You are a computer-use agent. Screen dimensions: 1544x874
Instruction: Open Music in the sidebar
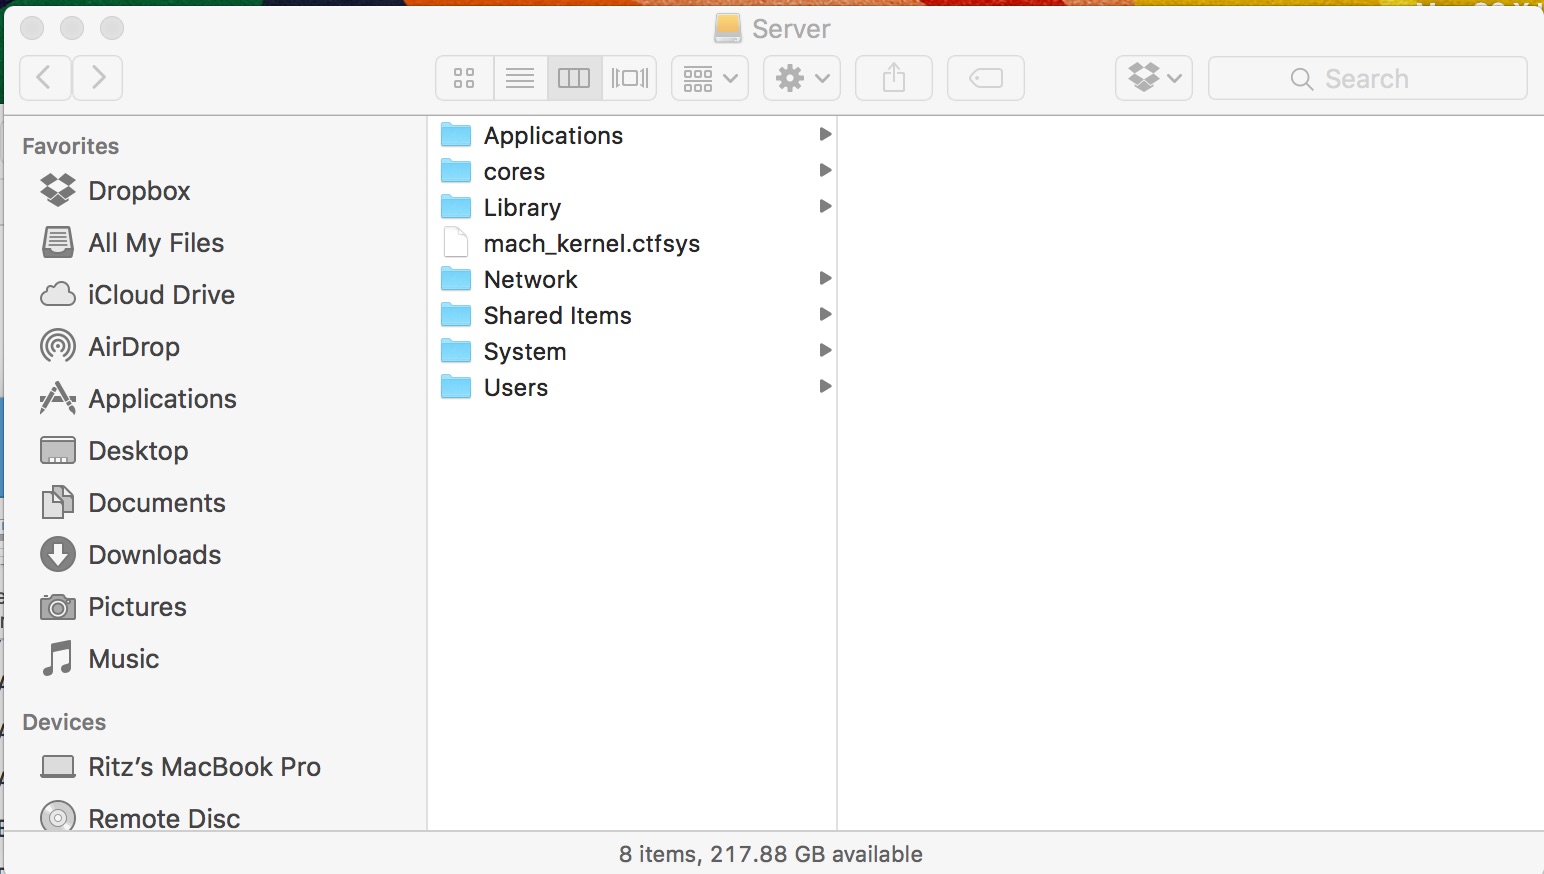point(99,659)
